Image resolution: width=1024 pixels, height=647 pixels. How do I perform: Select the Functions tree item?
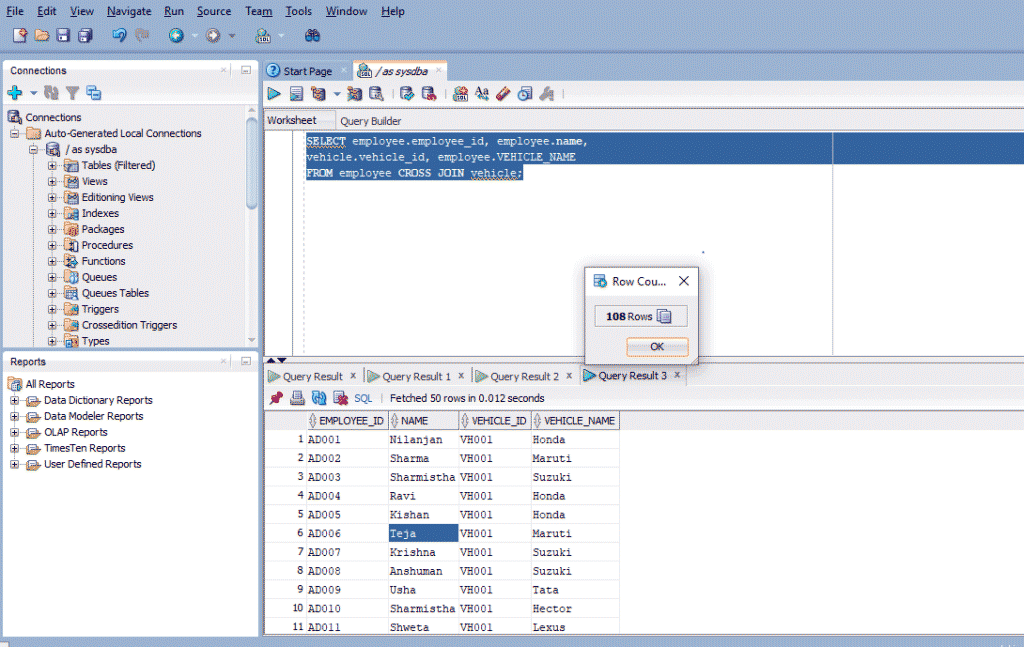pos(103,261)
